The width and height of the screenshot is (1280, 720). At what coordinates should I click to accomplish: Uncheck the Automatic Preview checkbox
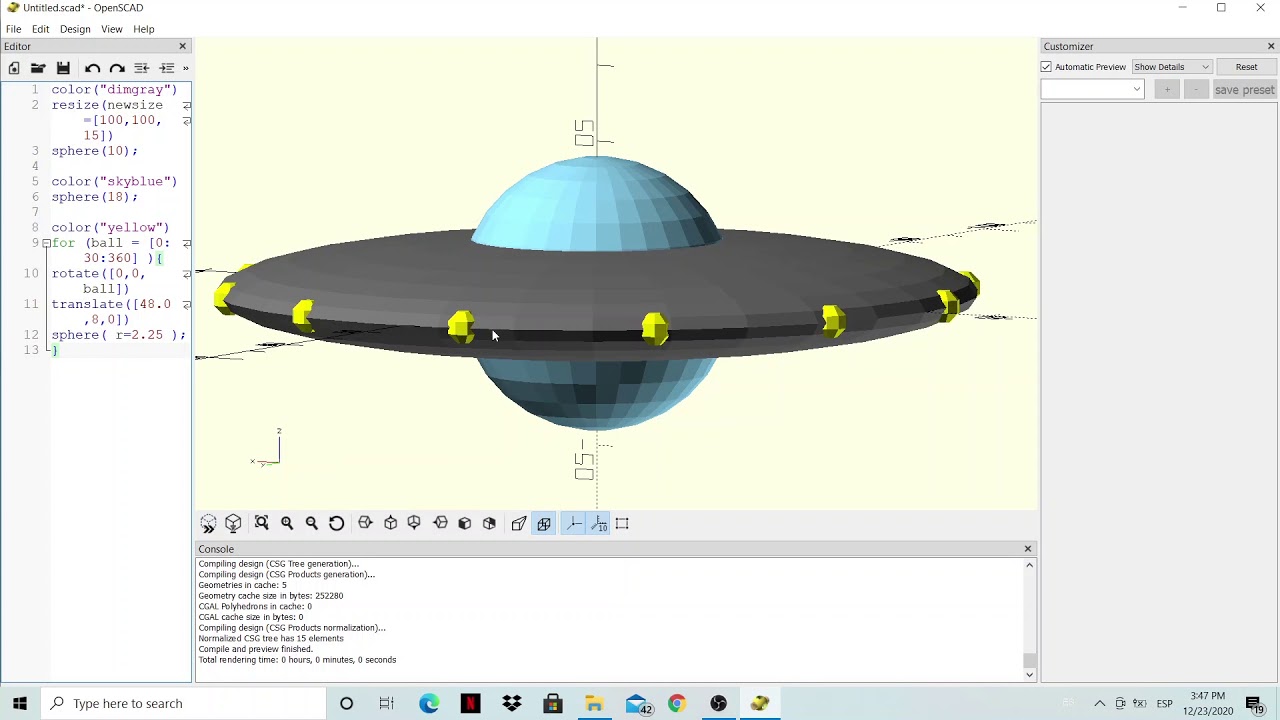(x=1046, y=67)
